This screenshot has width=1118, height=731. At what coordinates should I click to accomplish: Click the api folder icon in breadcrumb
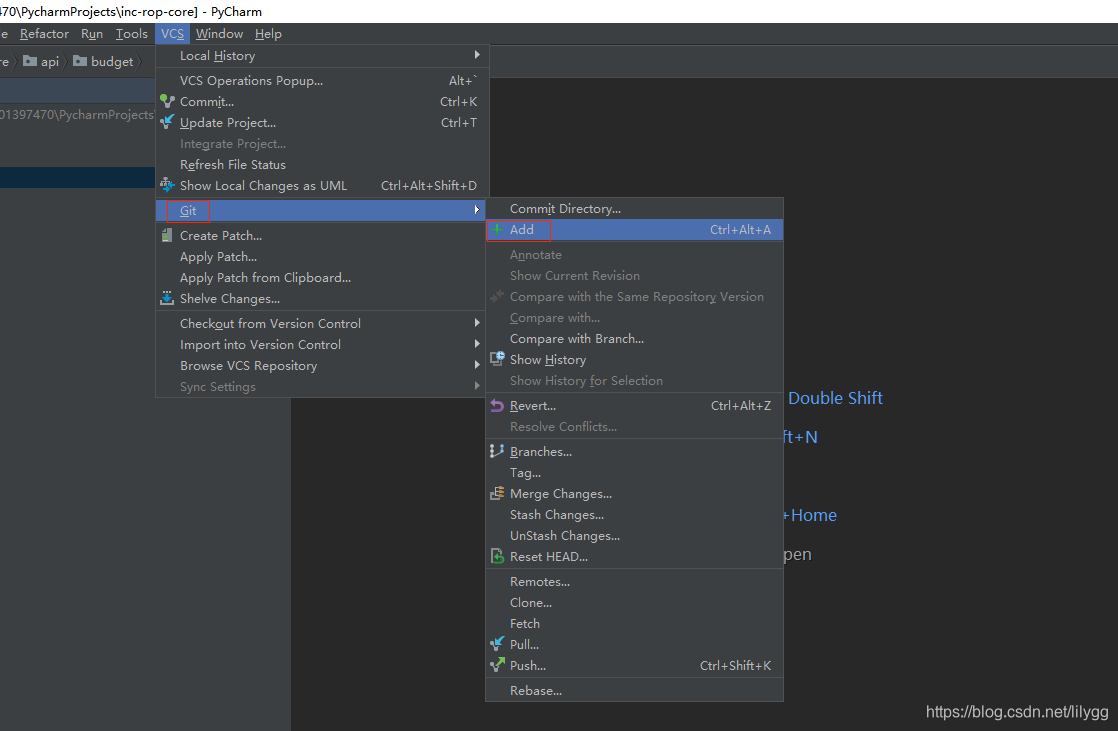pyautogui.click(x=30, y=61)
